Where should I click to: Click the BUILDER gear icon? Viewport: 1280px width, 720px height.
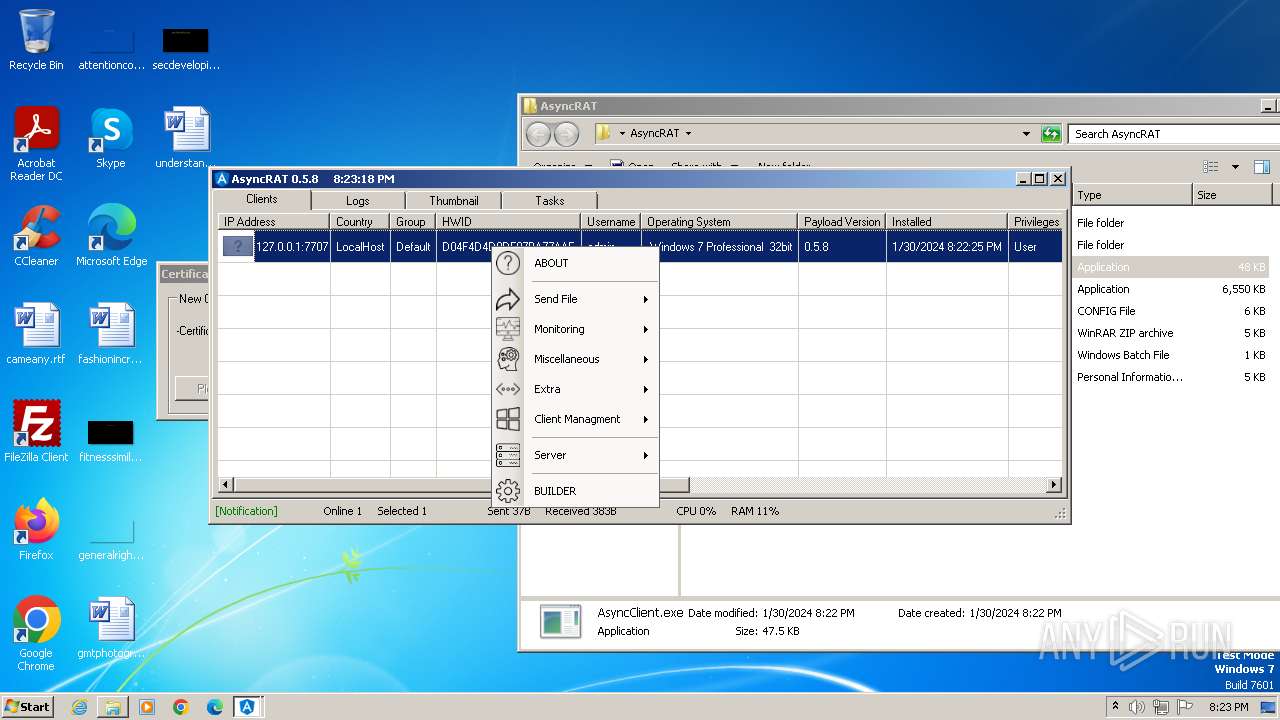point(508,491)
